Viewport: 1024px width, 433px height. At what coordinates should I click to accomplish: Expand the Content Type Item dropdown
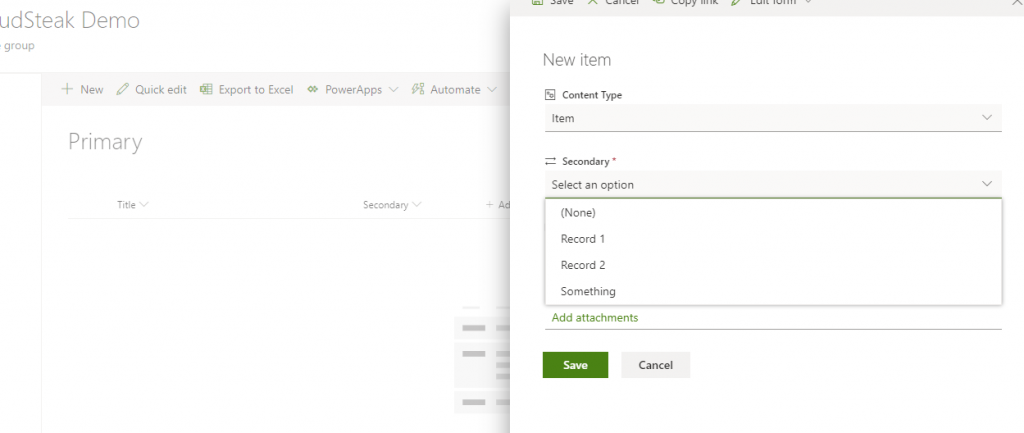tap(987, 118)
